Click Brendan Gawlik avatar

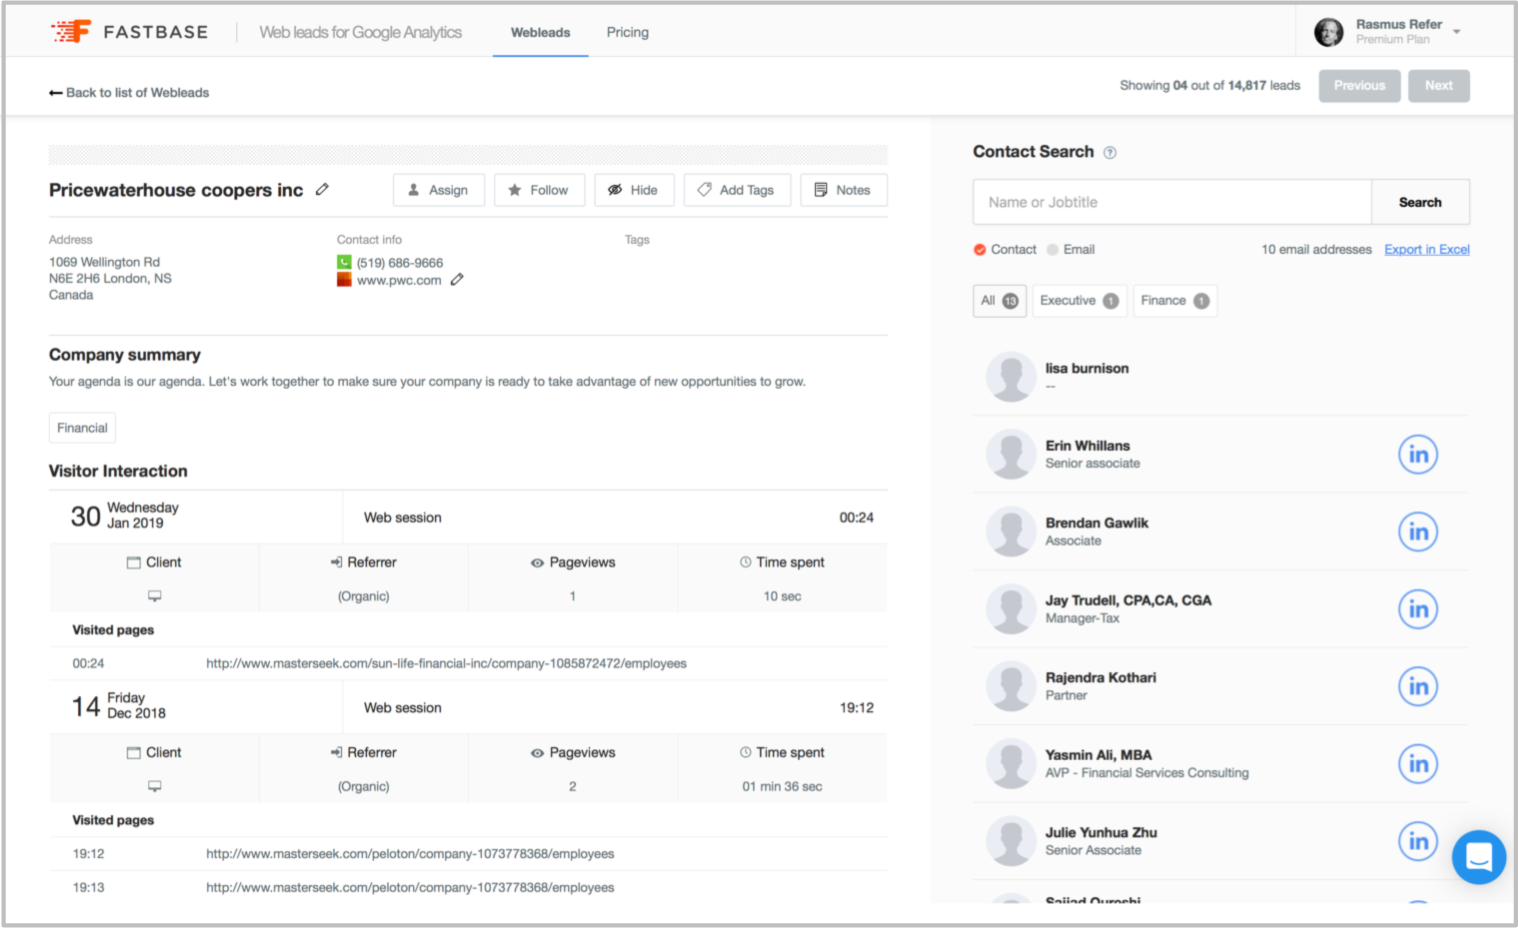[1011, 531]
